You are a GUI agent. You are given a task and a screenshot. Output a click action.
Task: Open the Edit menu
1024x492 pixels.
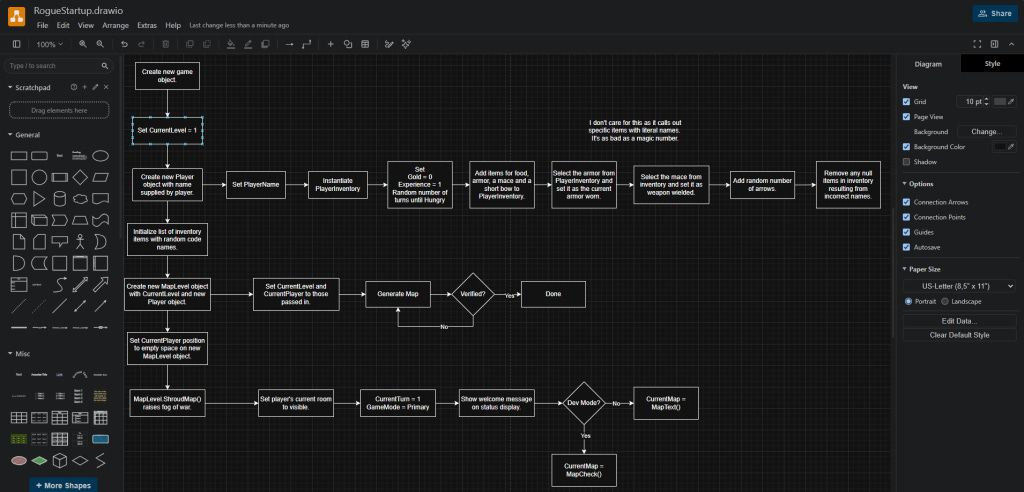(63, 25)
